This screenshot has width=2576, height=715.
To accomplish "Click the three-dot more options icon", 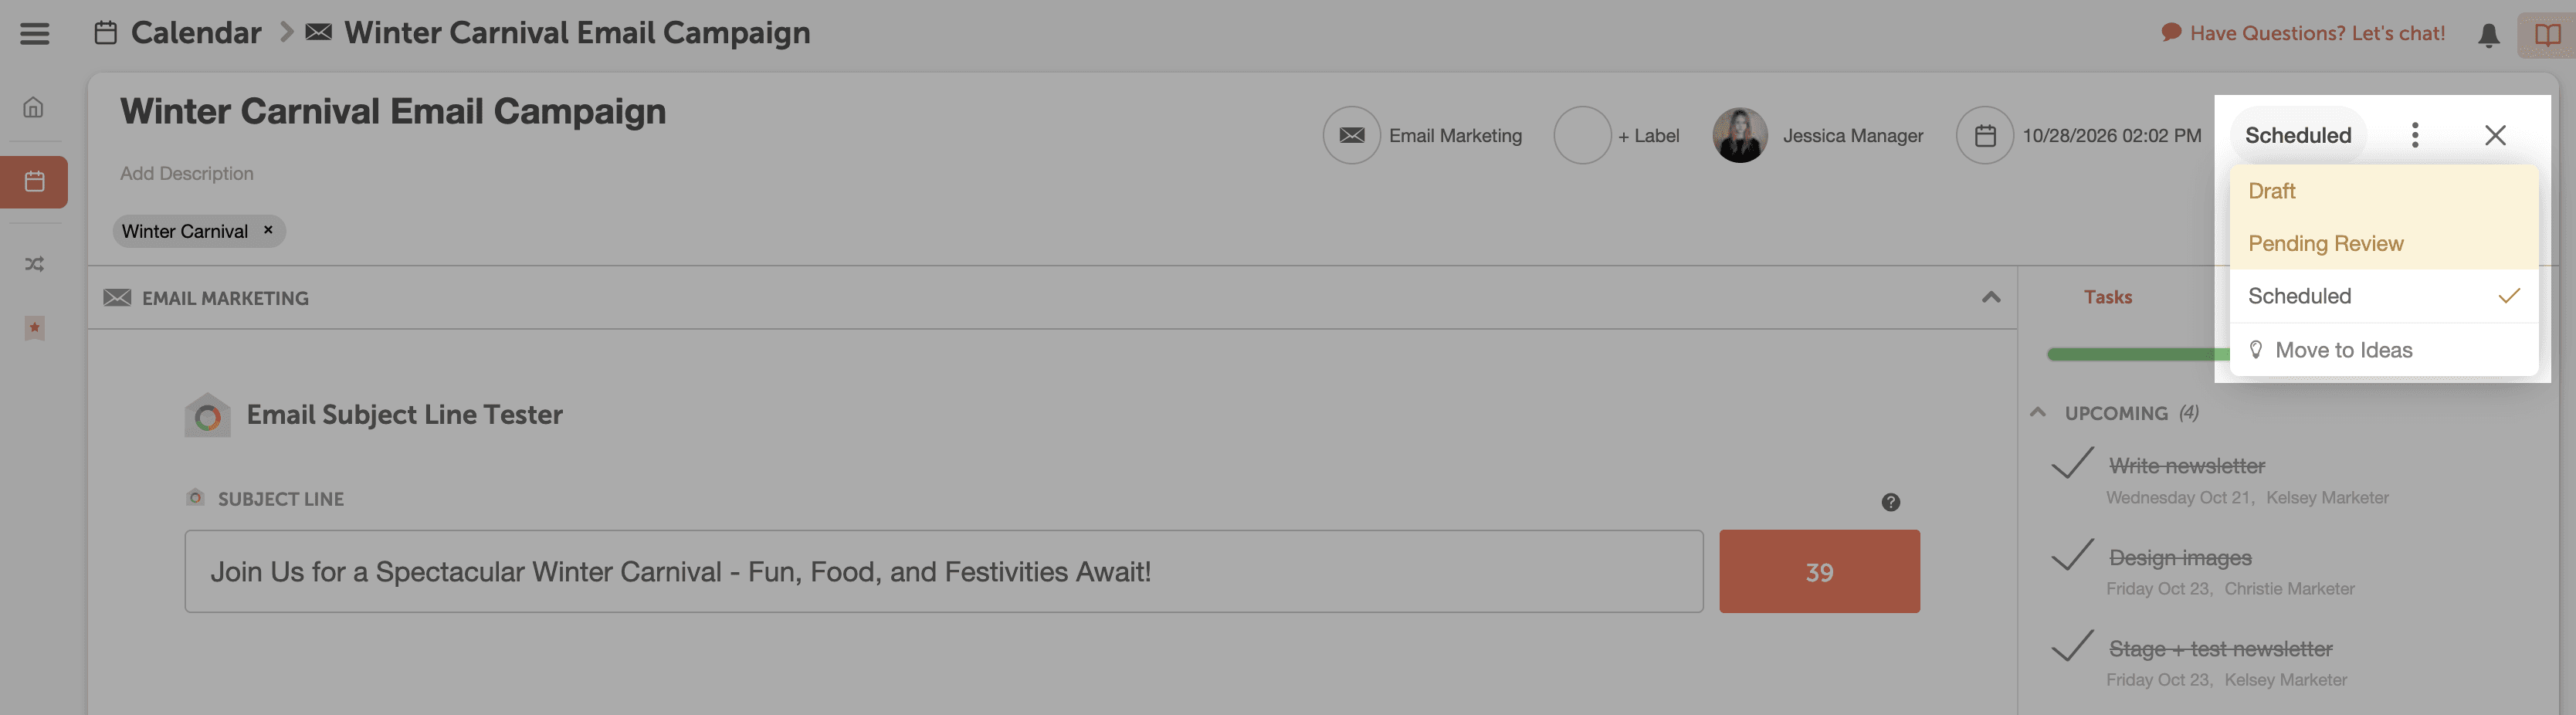I will click(x=2414, y=135).
